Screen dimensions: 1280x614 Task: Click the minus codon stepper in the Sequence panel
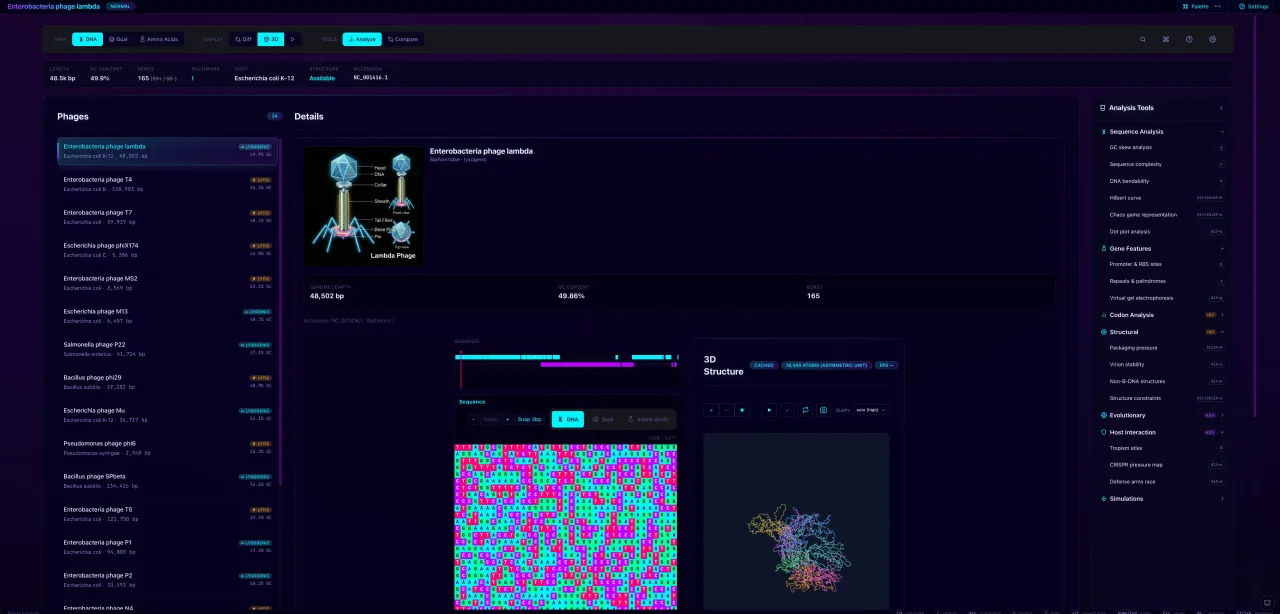pyautogui.click(x=473, y=419)
